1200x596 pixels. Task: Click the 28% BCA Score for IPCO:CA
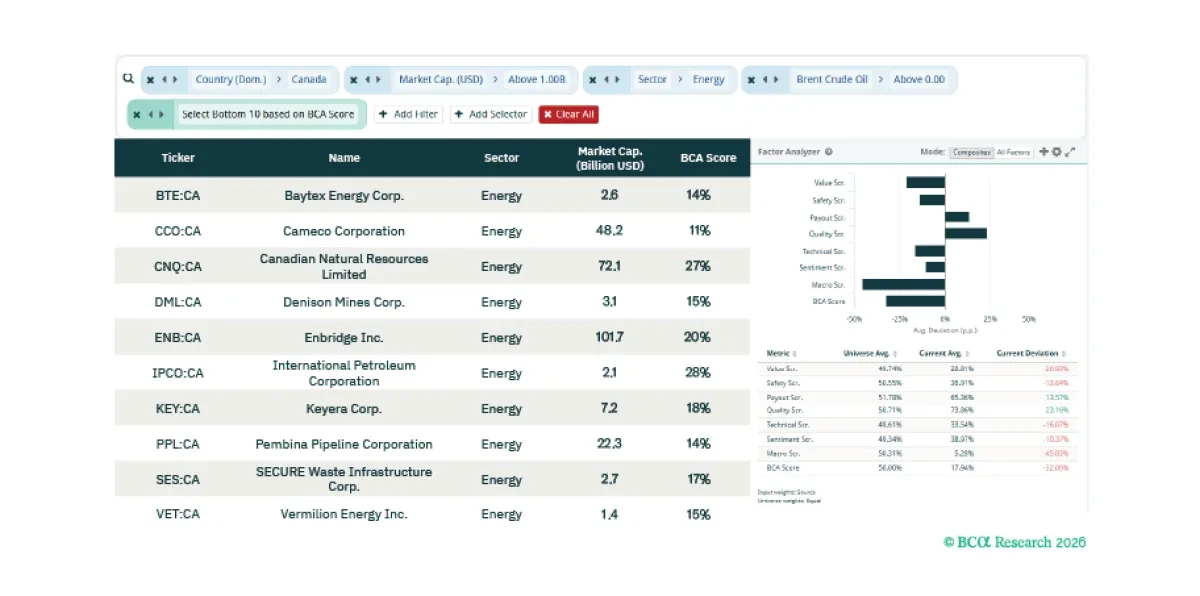pyautogui.click(x=698, y=373)
